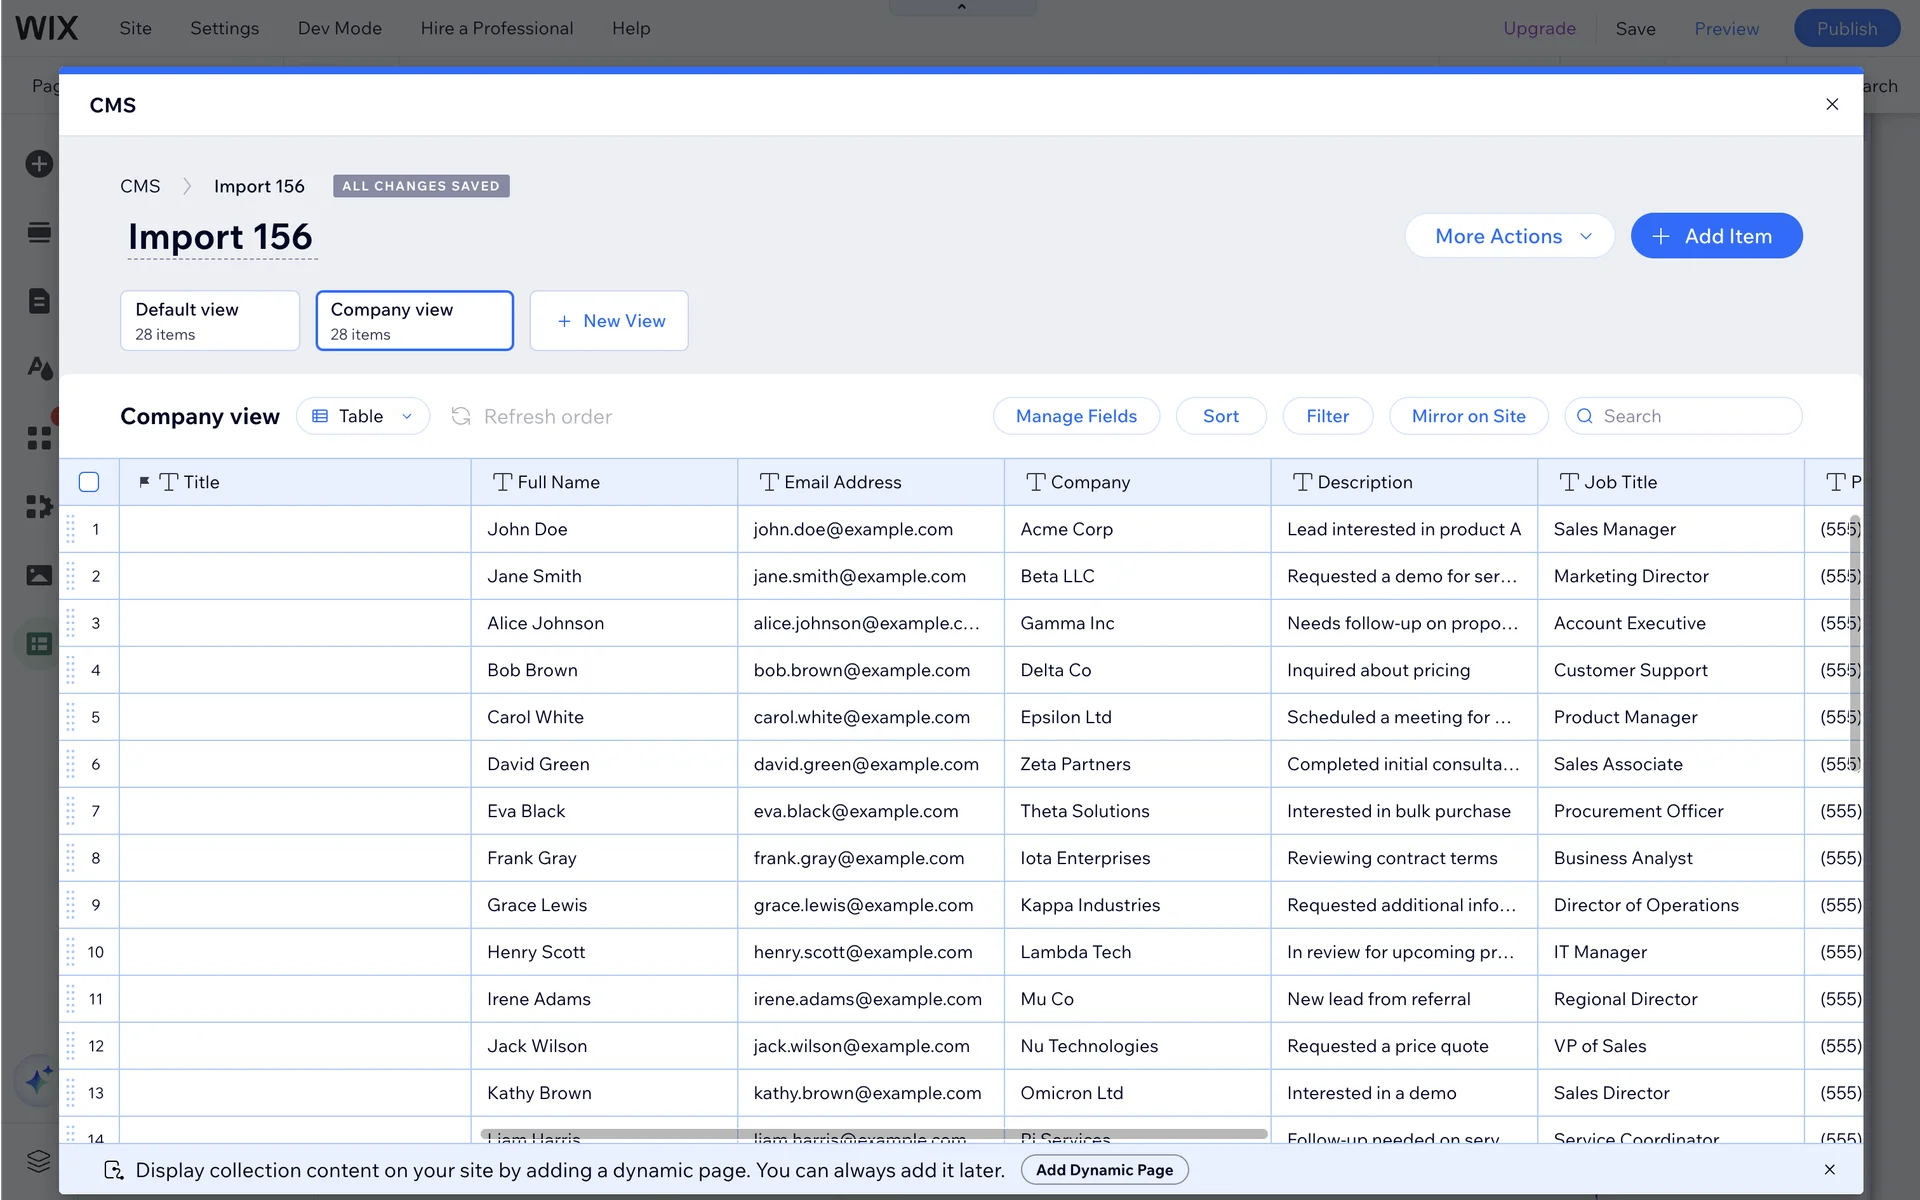Click the horizontal scrollbar of the table
The height and width of the screenshot is (1200, 1920).
point(873,1134)
